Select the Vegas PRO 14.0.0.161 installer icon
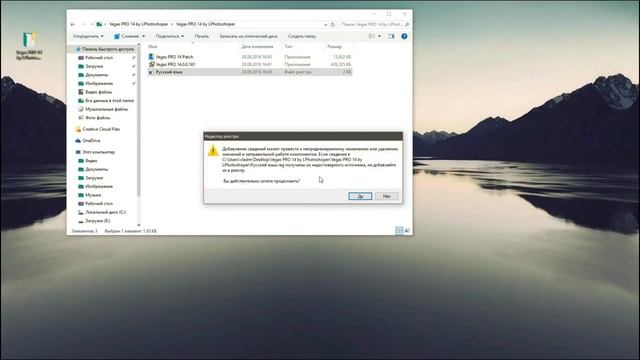The width and height of the screenshot is (640, 360). pyautogui.click(x=151, y=64)
